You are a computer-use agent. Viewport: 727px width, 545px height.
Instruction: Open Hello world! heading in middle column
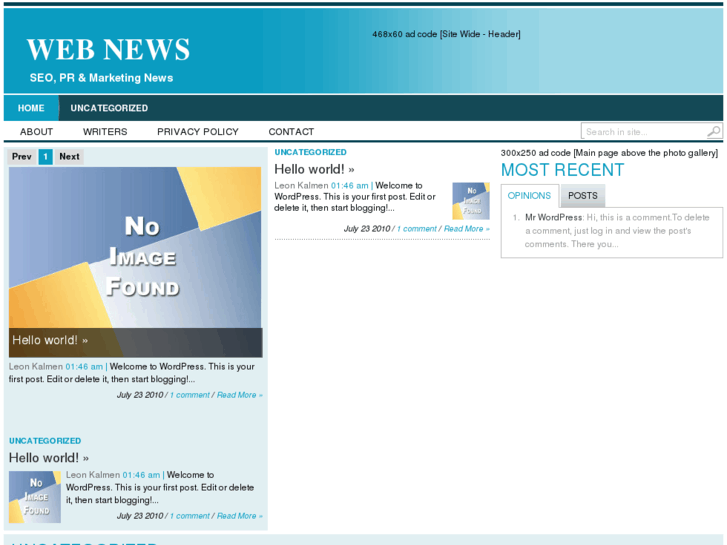tap(314, 169)
